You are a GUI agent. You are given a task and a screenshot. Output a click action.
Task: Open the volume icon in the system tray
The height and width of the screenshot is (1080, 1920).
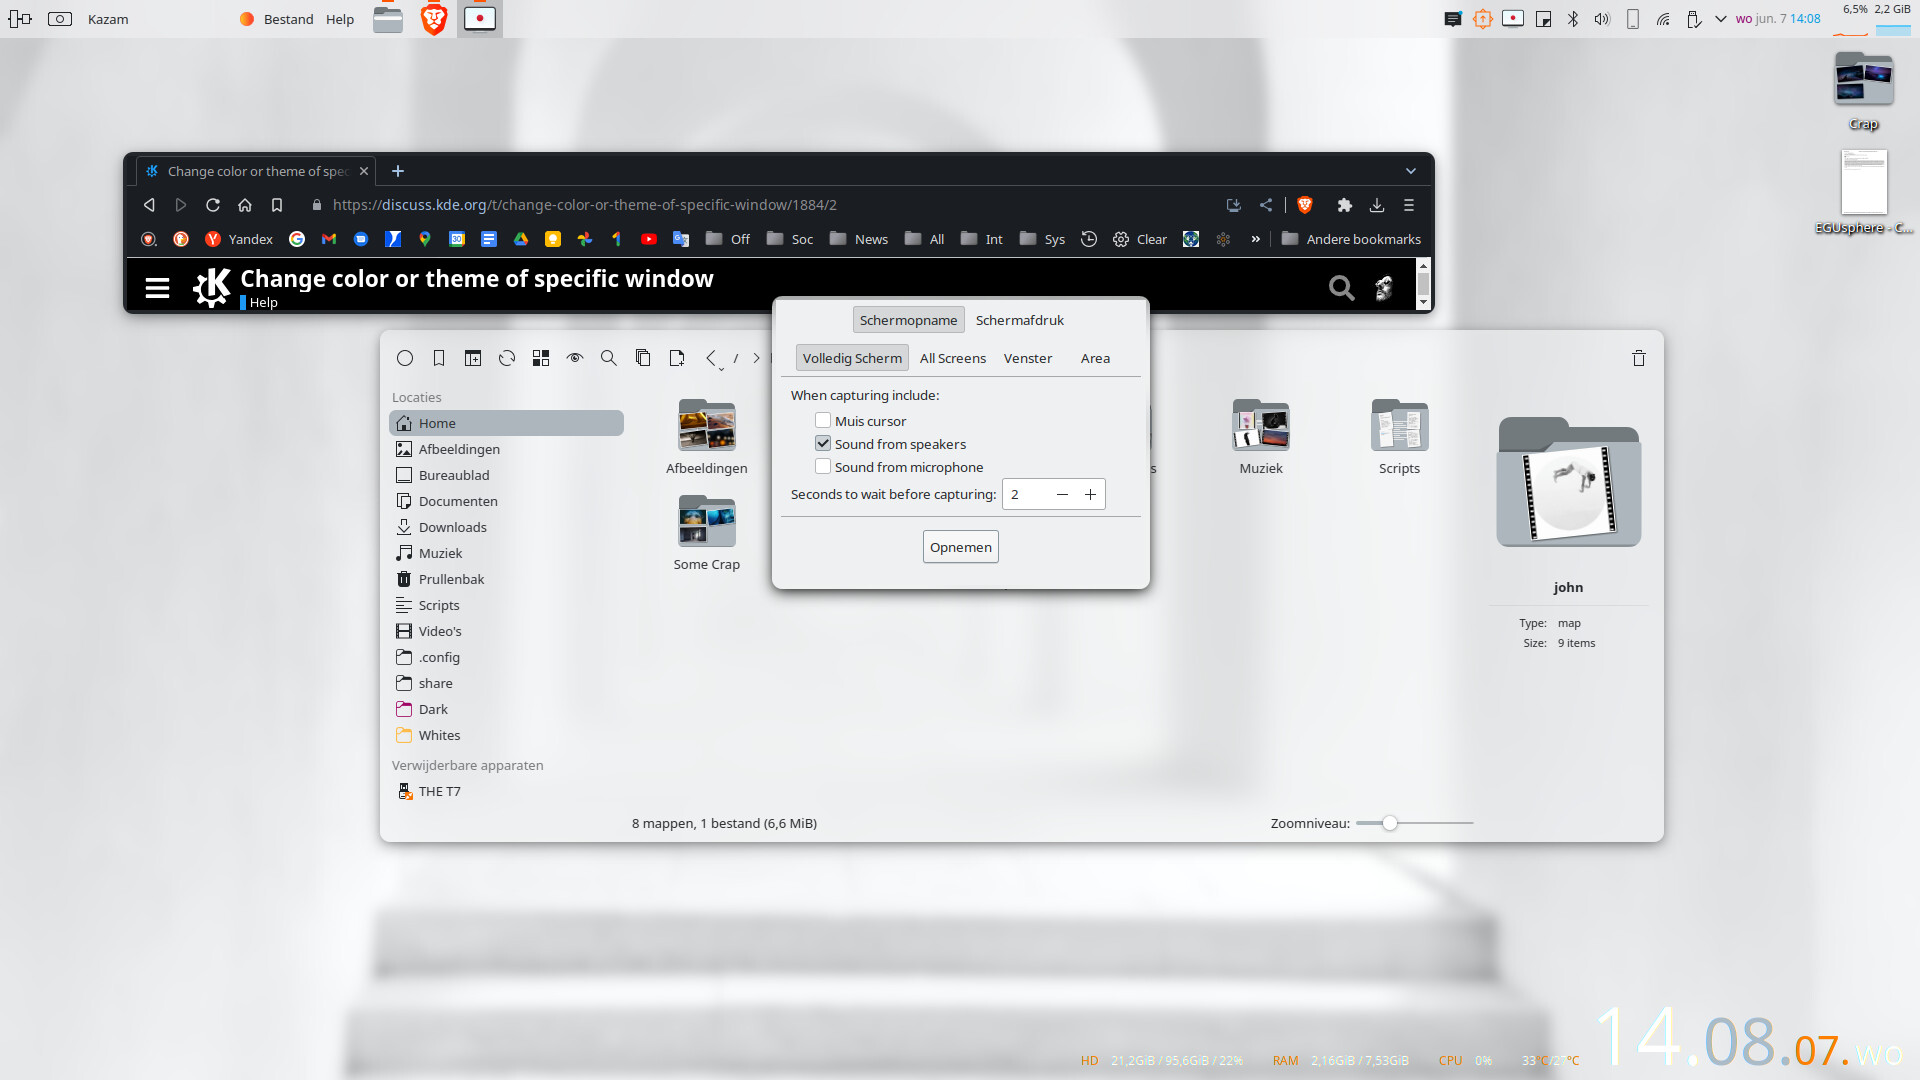pos(1602,19)
